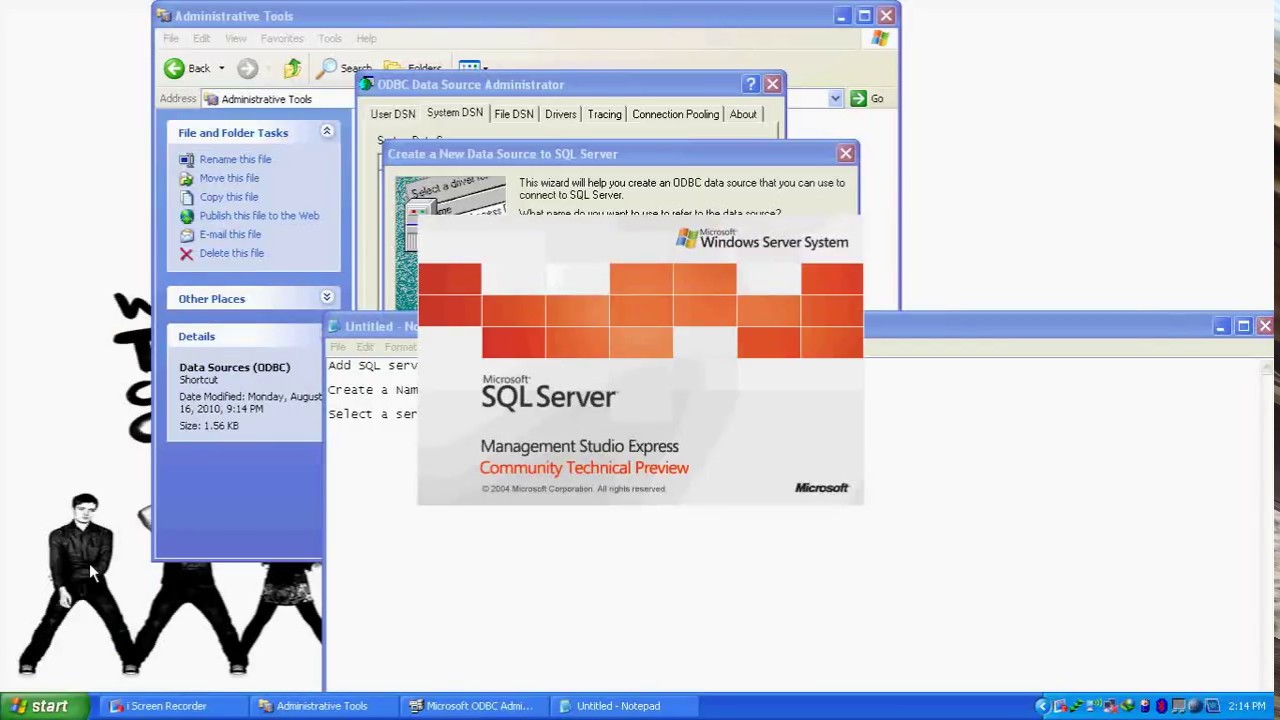Screen dimensions: 1280x720
Task: Click Copy this file link
Action: tap(228, 197)
